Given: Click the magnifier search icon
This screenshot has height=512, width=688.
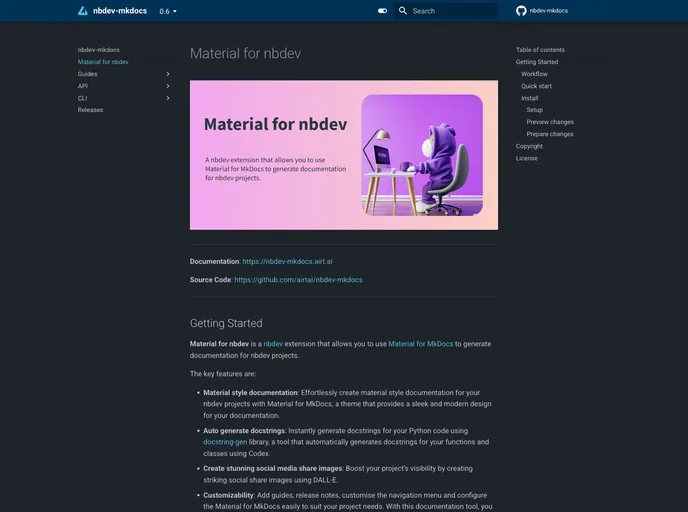Looking at the screenshot, I should pos(402,11).
